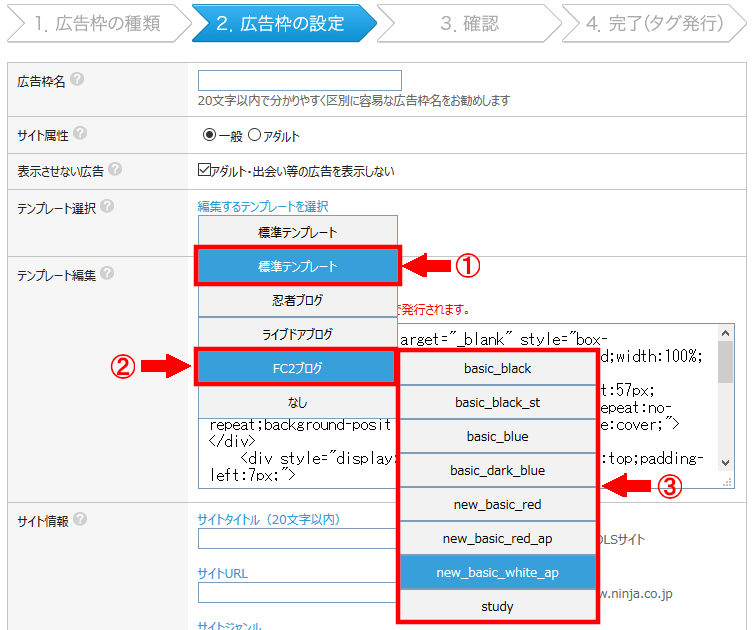Open help icon beside テンプレート選択
The image size is (754, 630).
(x=107, y=206)
